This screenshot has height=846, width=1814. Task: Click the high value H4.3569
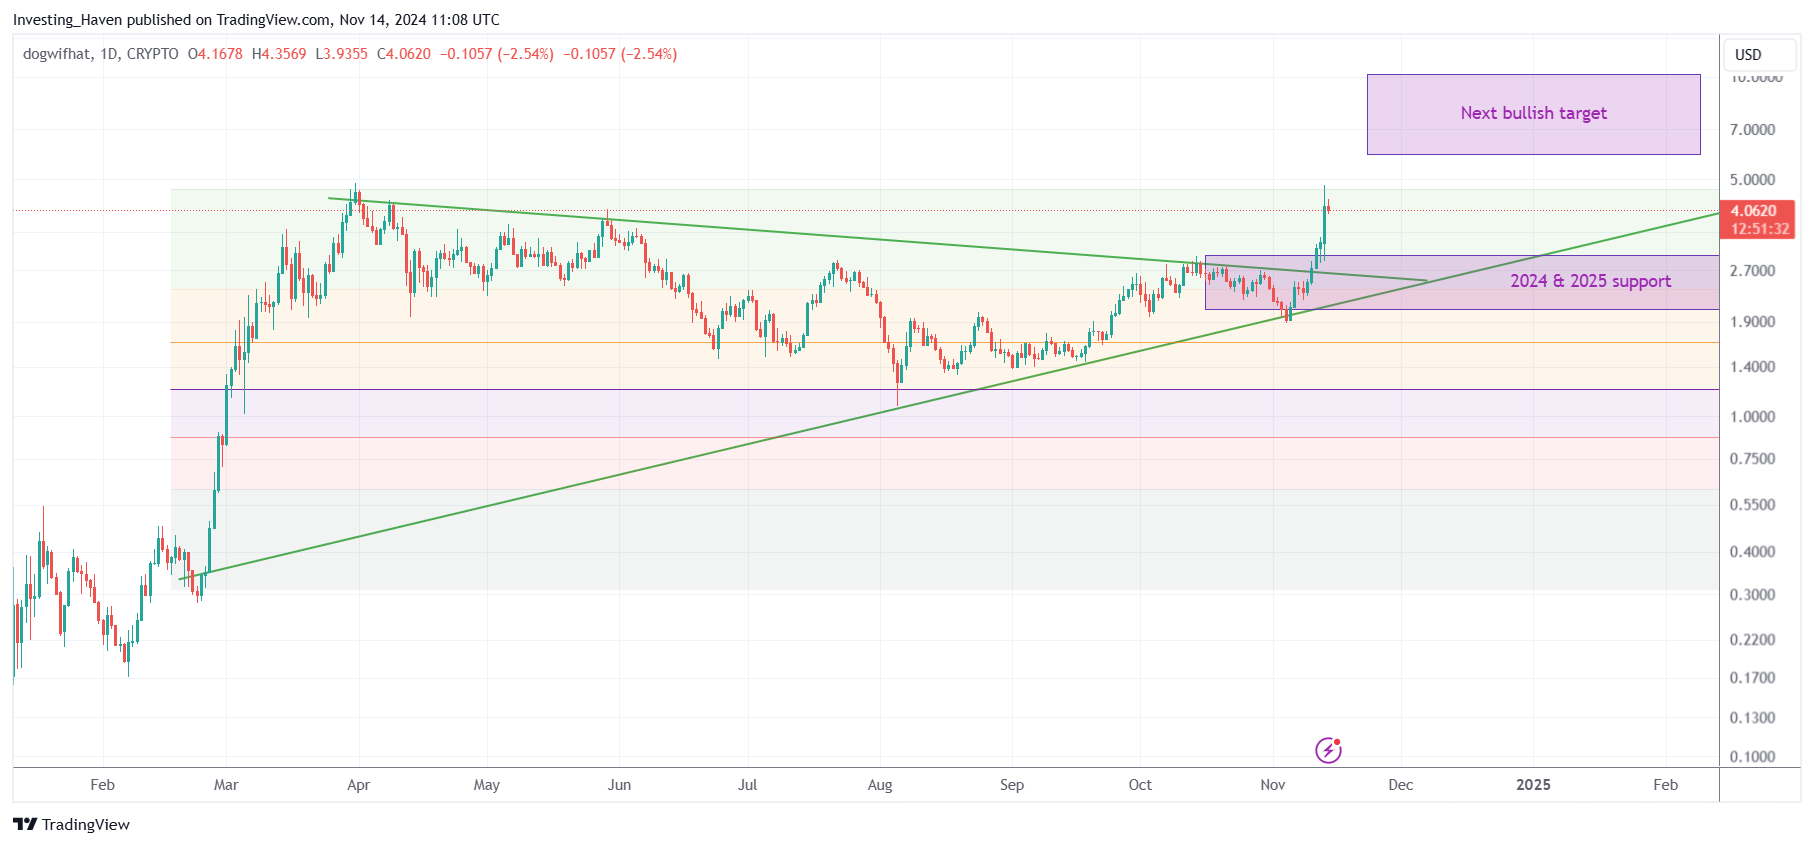pyautogui.click(x=279, y=54)
